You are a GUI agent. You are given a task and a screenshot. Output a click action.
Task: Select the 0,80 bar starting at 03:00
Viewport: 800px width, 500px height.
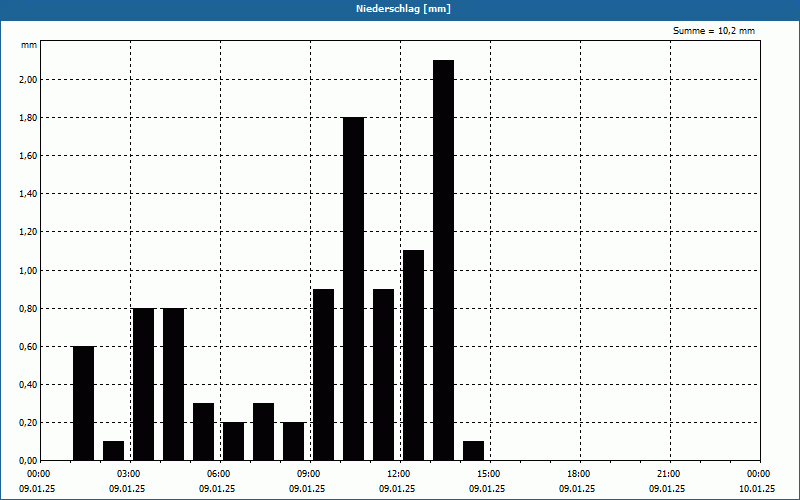point(143,384)
